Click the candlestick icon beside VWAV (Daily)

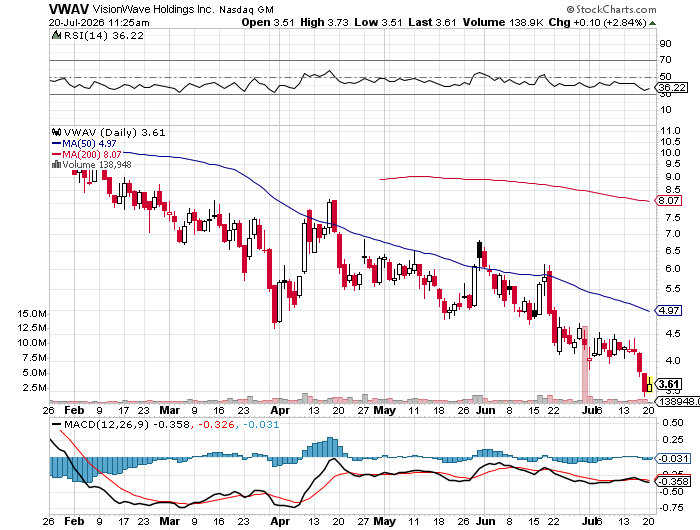pos(57,132)
